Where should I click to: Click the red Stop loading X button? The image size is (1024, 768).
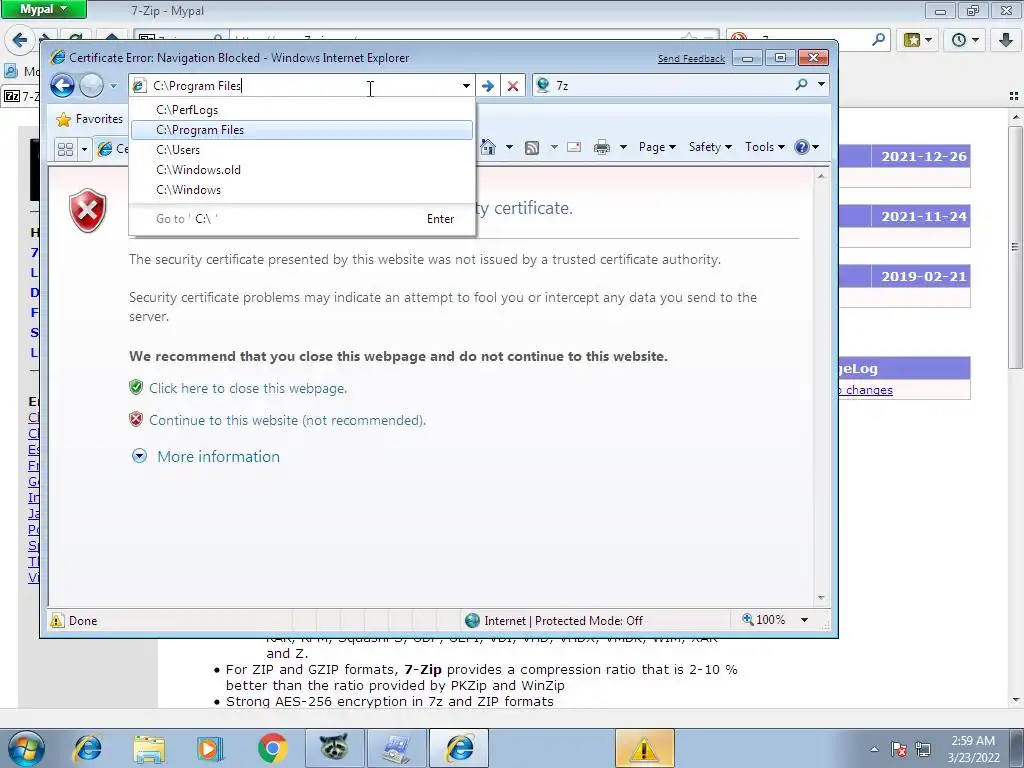click(x=513, y=86)
